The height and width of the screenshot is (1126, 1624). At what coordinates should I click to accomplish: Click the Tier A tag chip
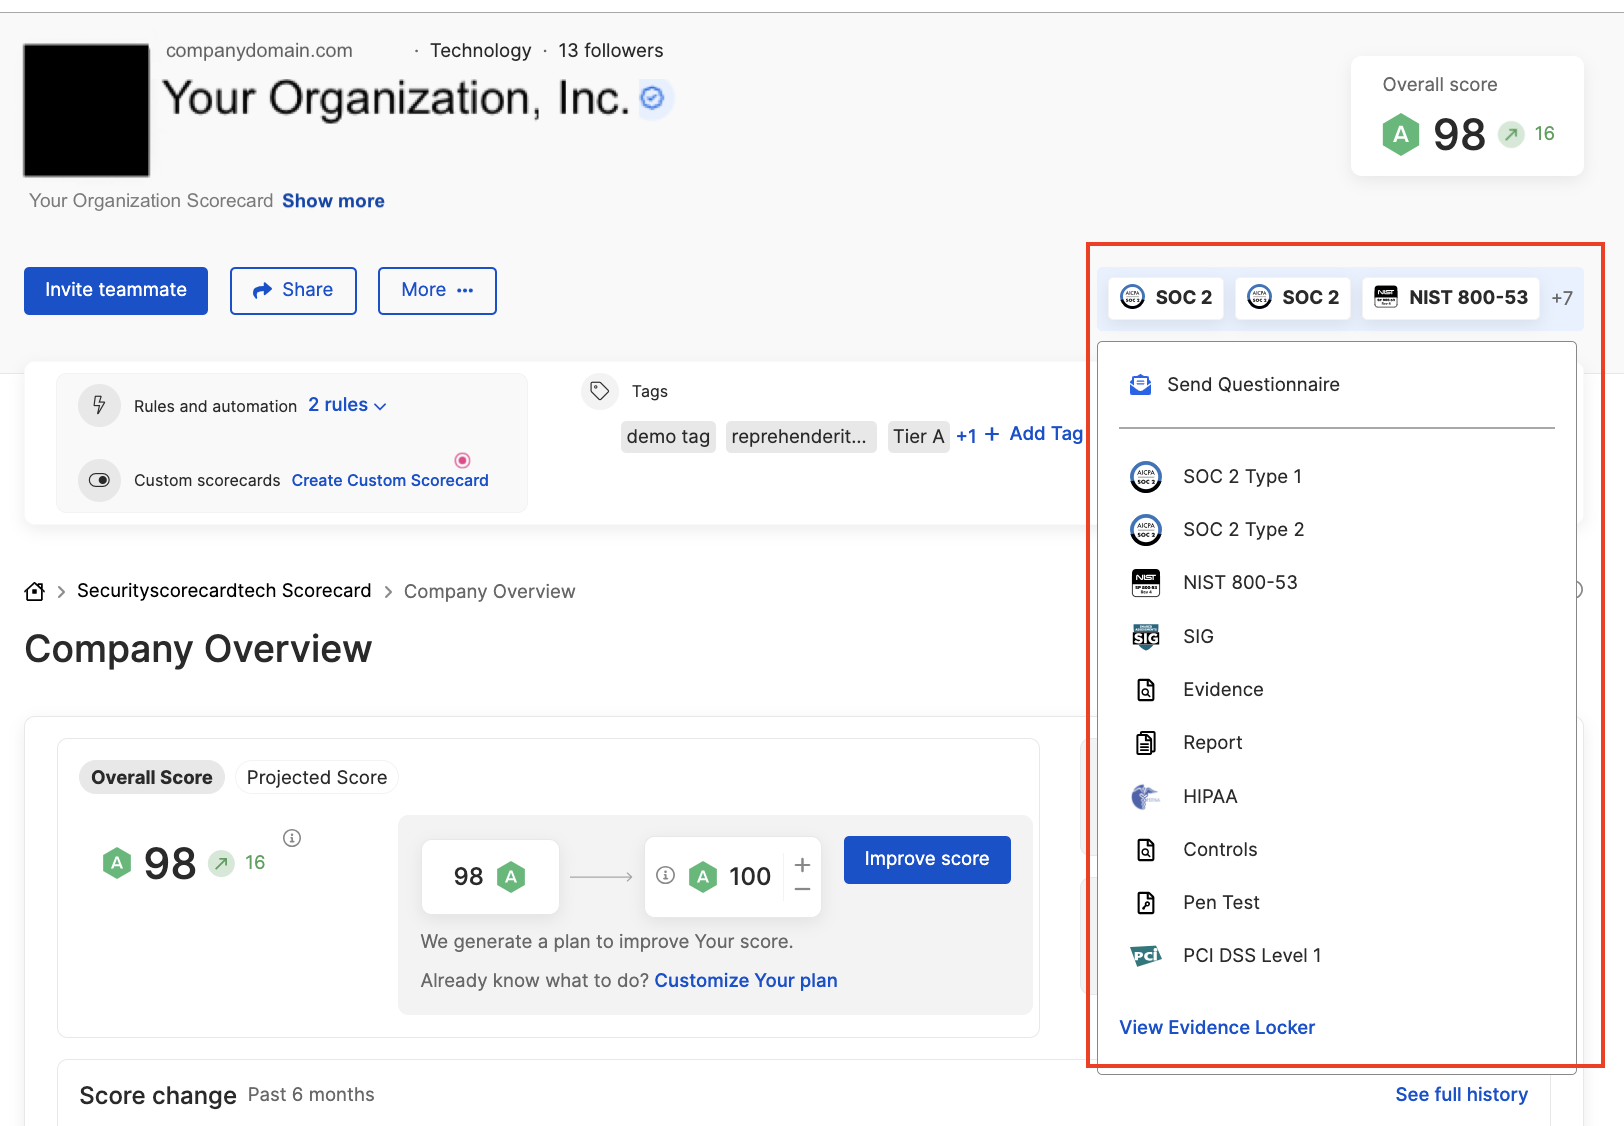[918, 437]
